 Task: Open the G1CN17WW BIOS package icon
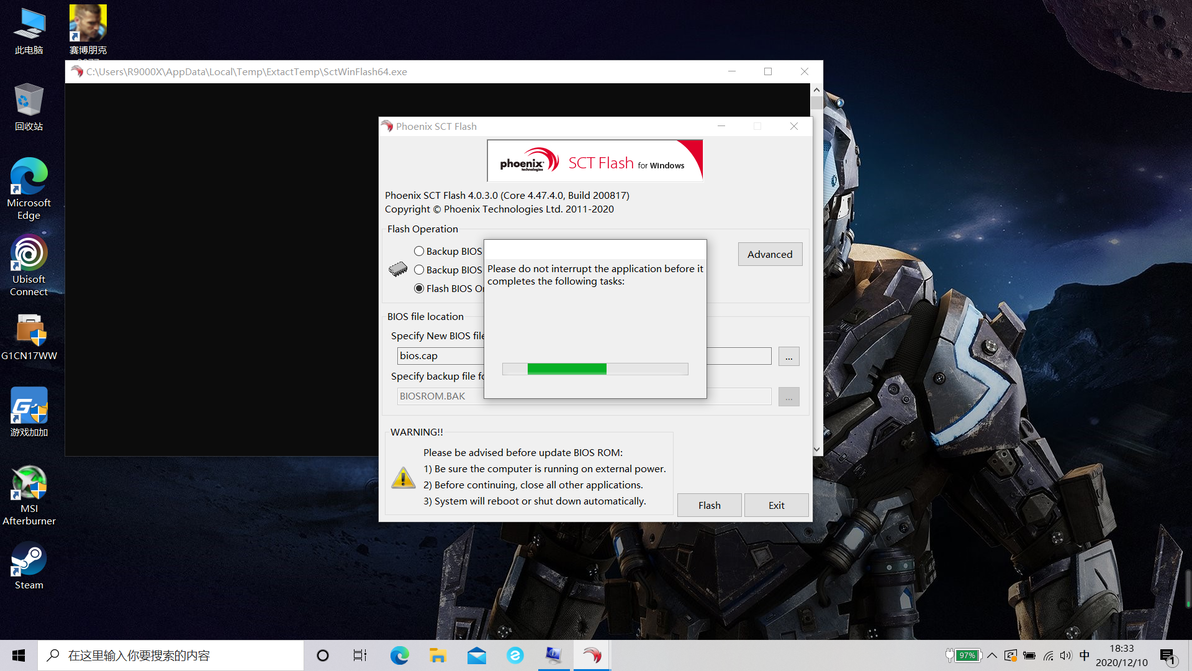(29, 337)
